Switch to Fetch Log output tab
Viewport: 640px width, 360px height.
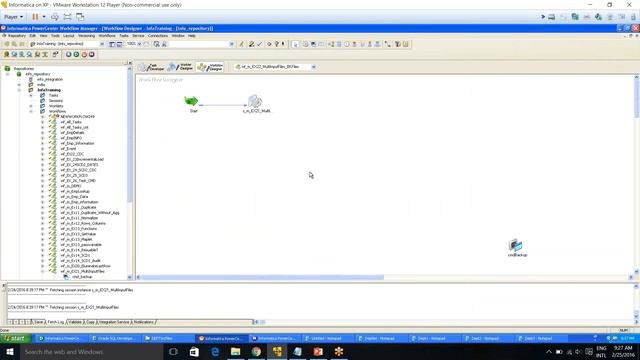(56, 322)
